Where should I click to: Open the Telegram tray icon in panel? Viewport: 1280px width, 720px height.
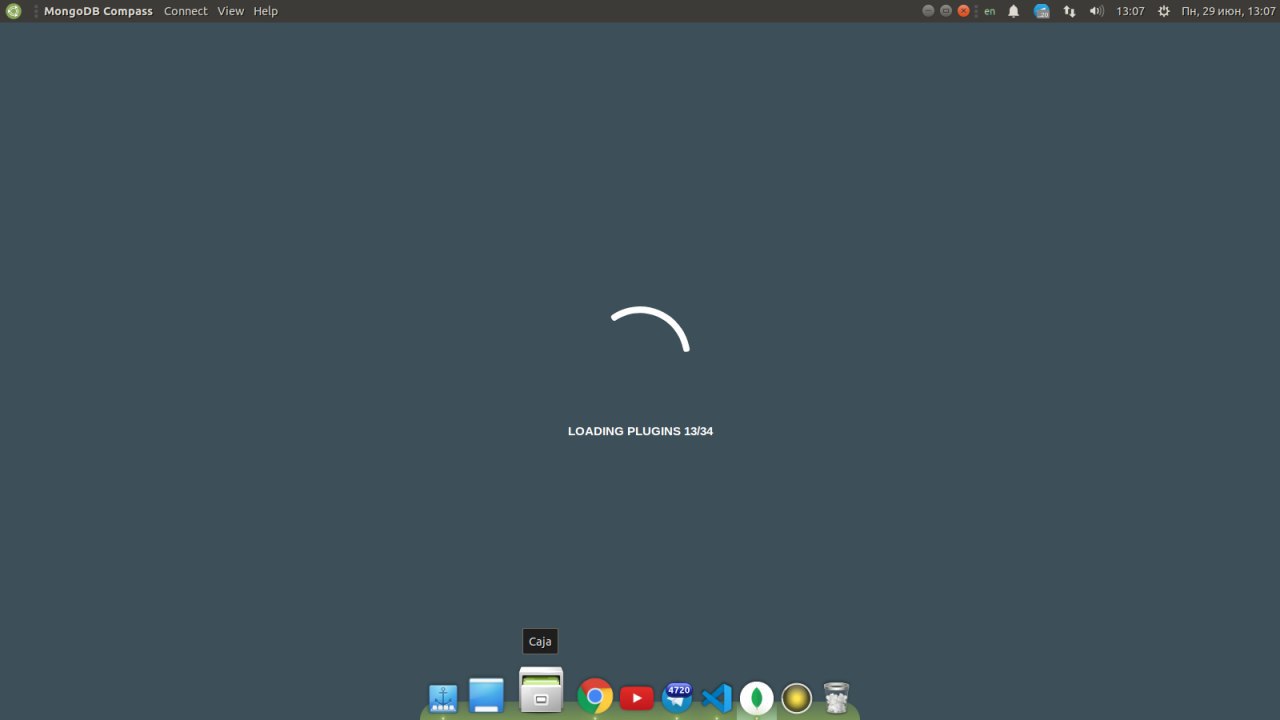[x=1042, y=11]
